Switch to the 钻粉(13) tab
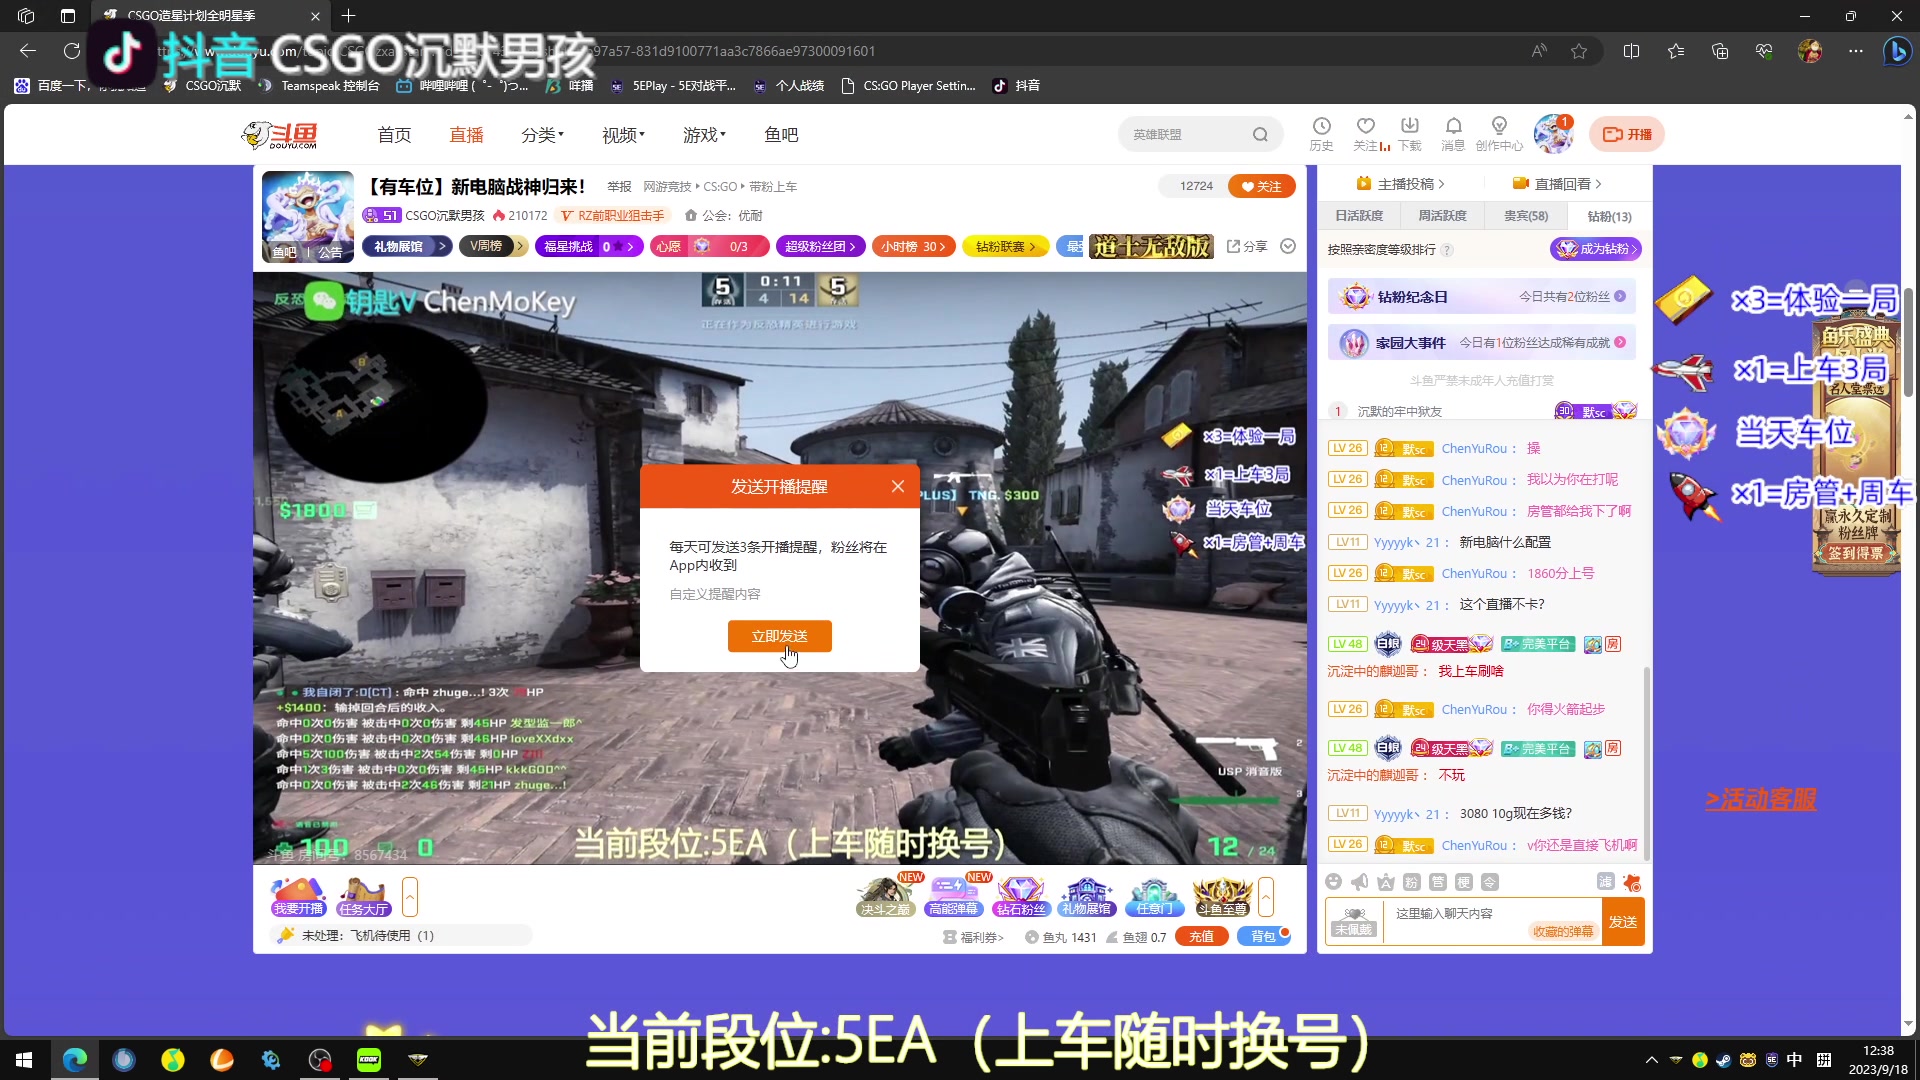Viewport: 1920px width, 1080px height. [1610, 216]
